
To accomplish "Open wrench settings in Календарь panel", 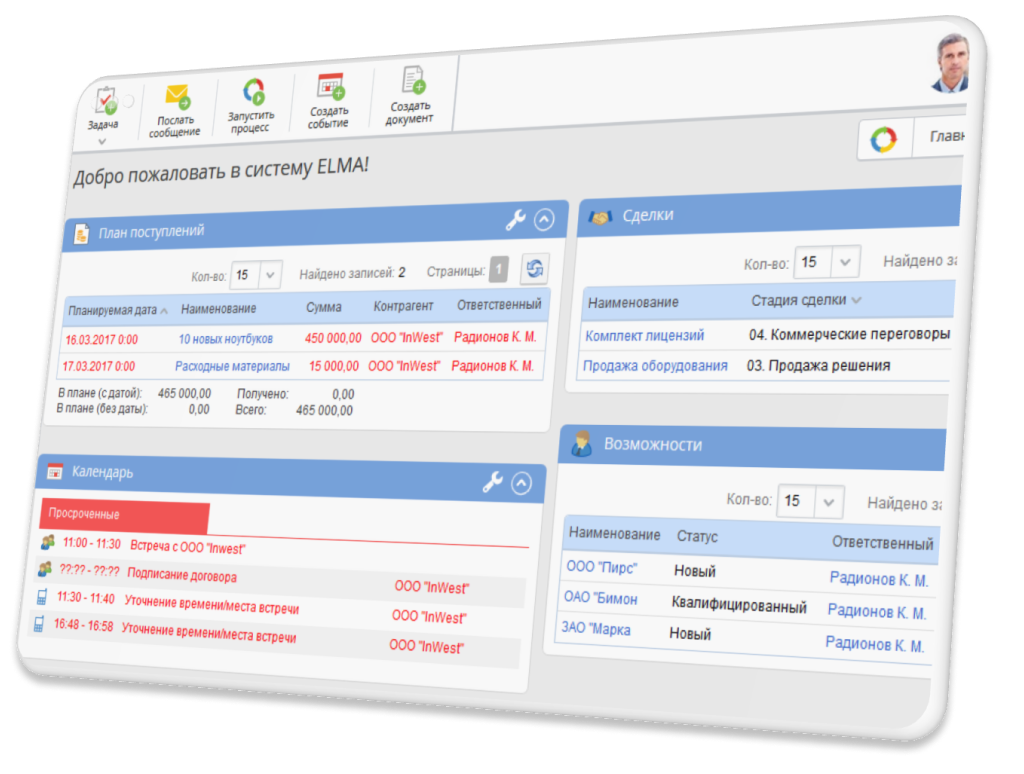I will click(x=492, y=483).
